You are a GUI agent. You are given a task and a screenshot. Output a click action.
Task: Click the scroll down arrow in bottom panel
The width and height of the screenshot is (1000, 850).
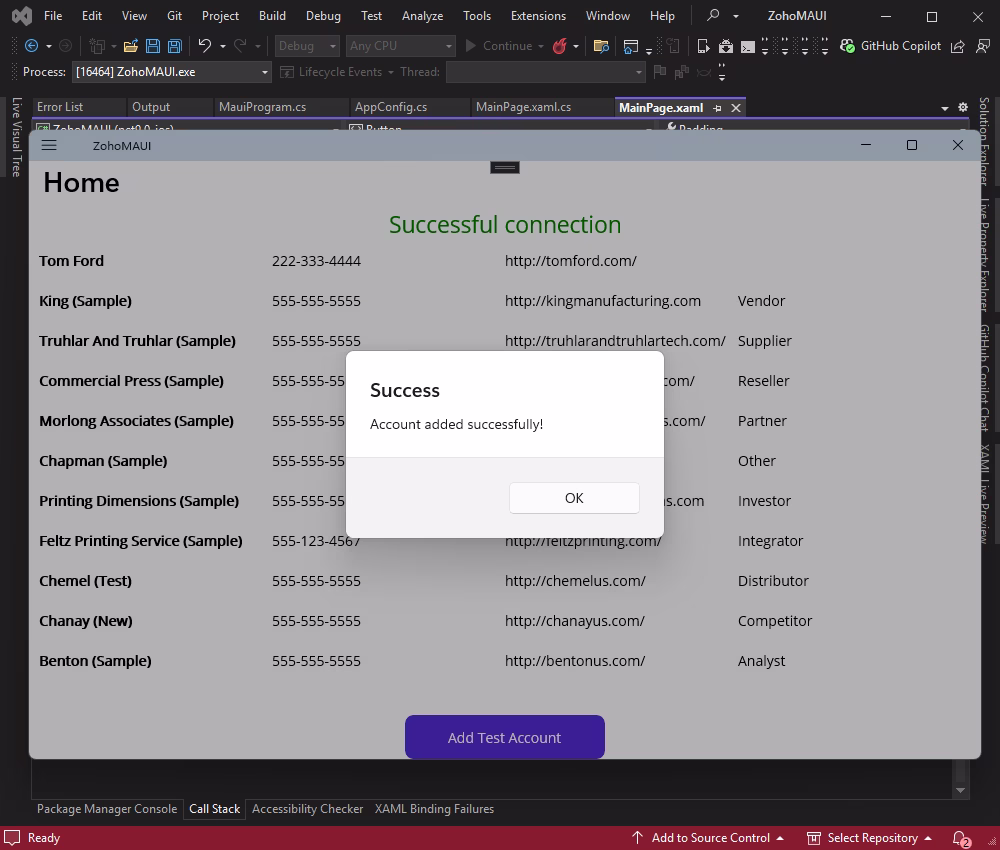tap(960, 791)
